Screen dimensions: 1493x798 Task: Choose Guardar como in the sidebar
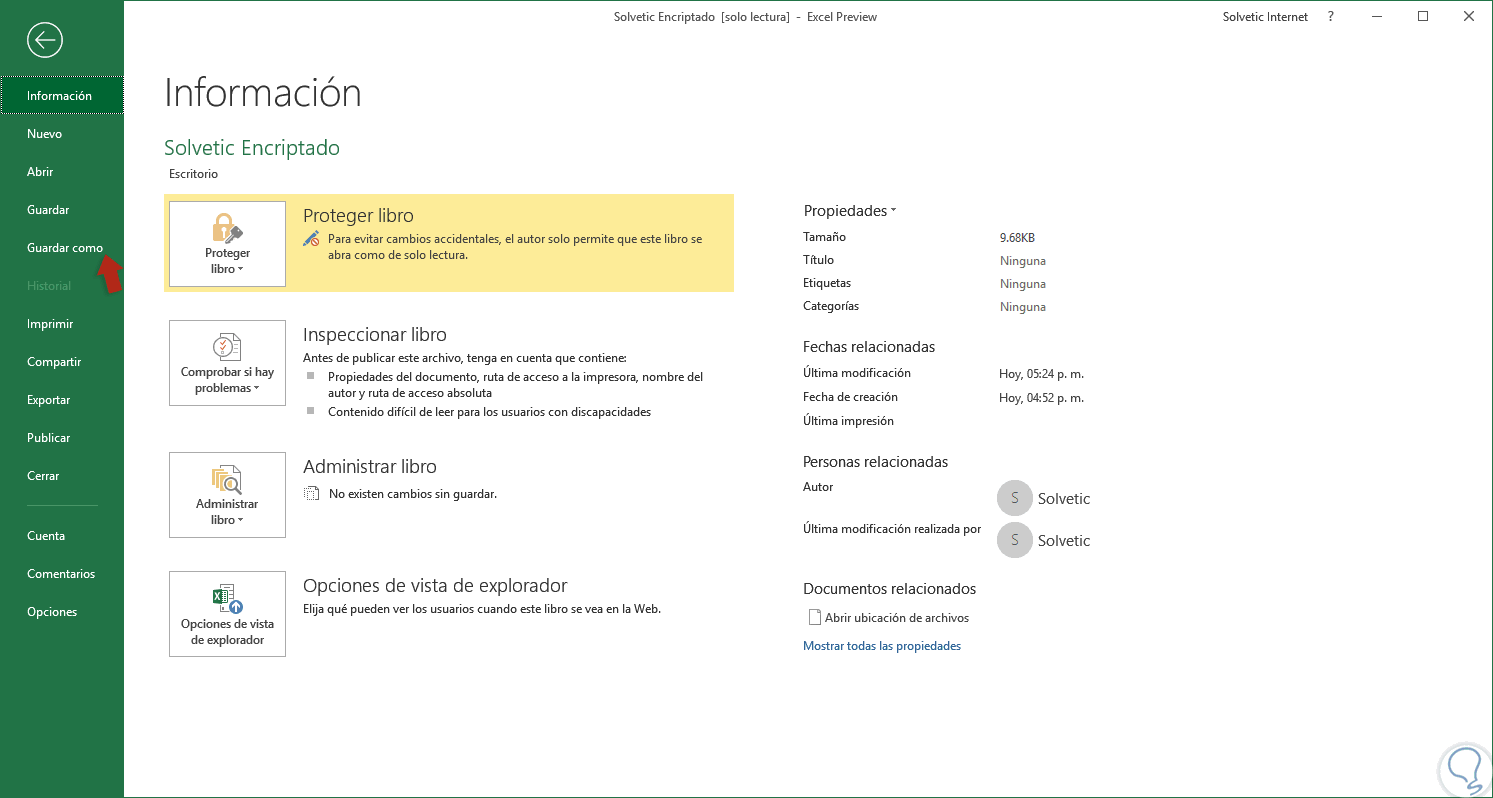[62, 248]
